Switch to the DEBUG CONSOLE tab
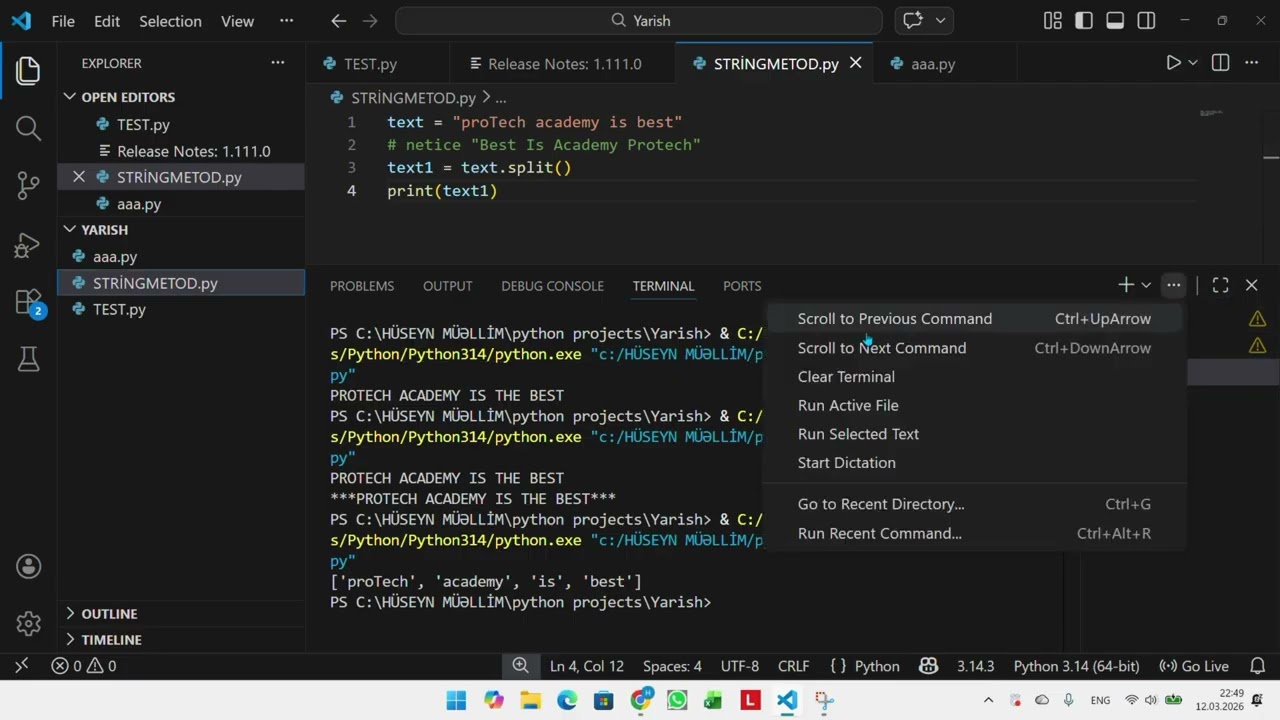The image size is (1280, 720). (552, 286)
